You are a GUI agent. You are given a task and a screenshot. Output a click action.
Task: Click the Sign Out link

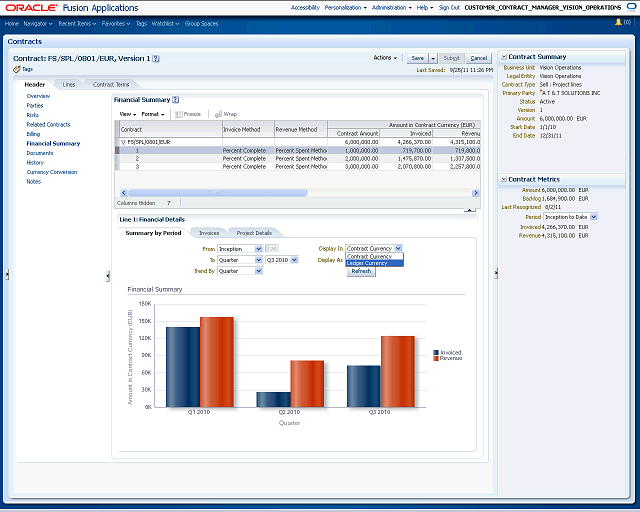tap(449, 7)
